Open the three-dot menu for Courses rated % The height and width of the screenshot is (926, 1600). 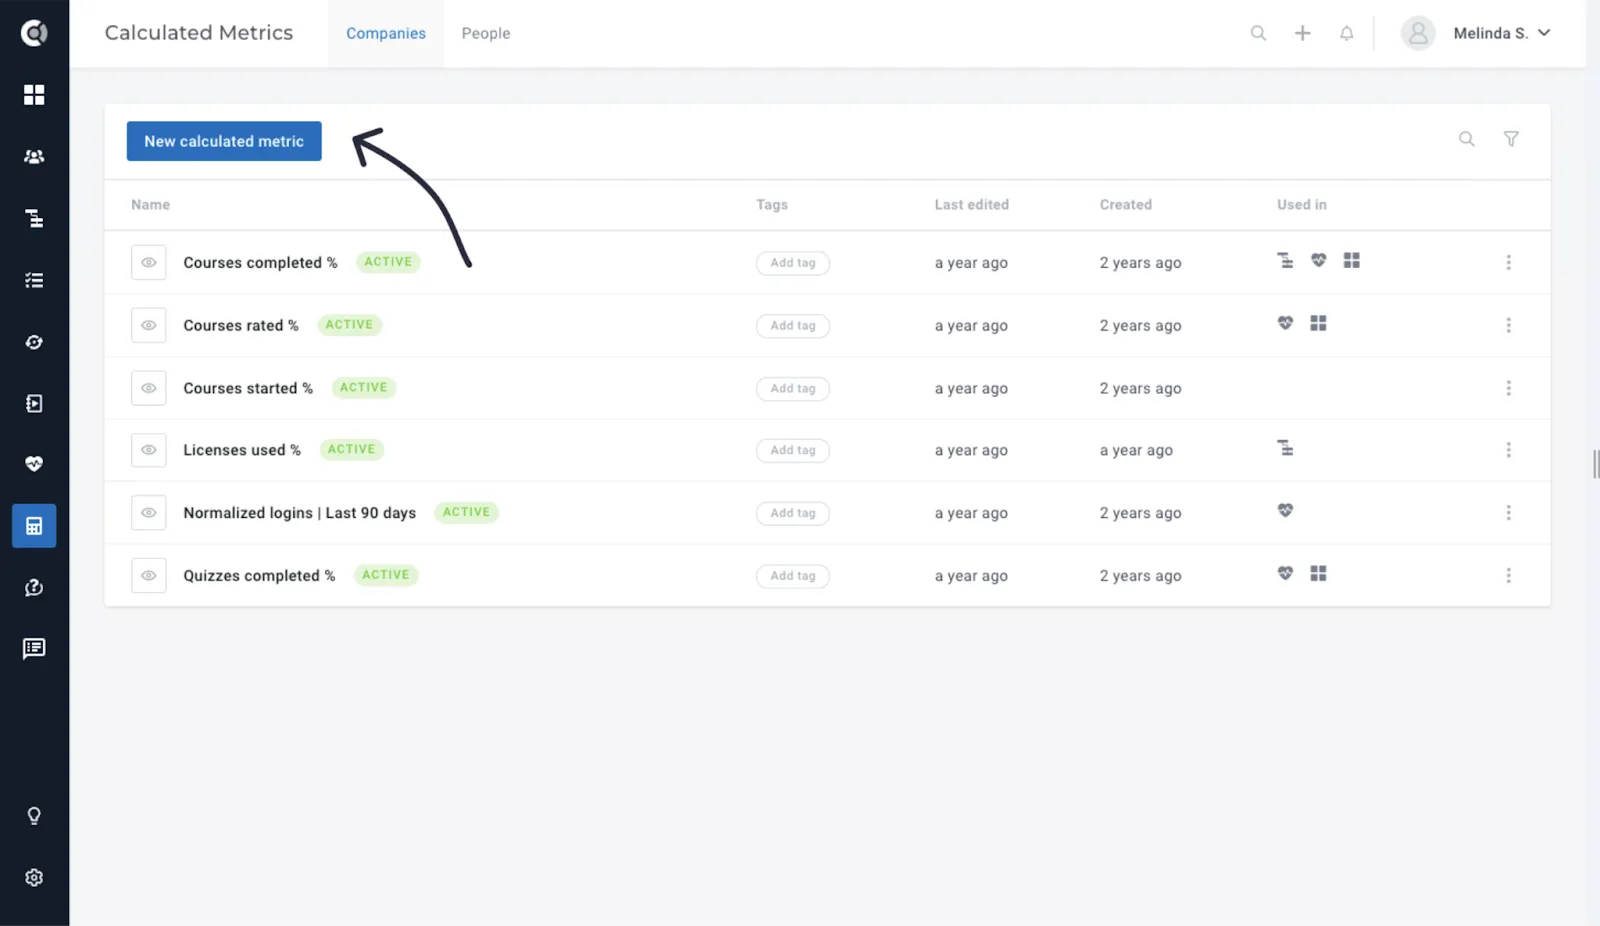[1509, 326]
